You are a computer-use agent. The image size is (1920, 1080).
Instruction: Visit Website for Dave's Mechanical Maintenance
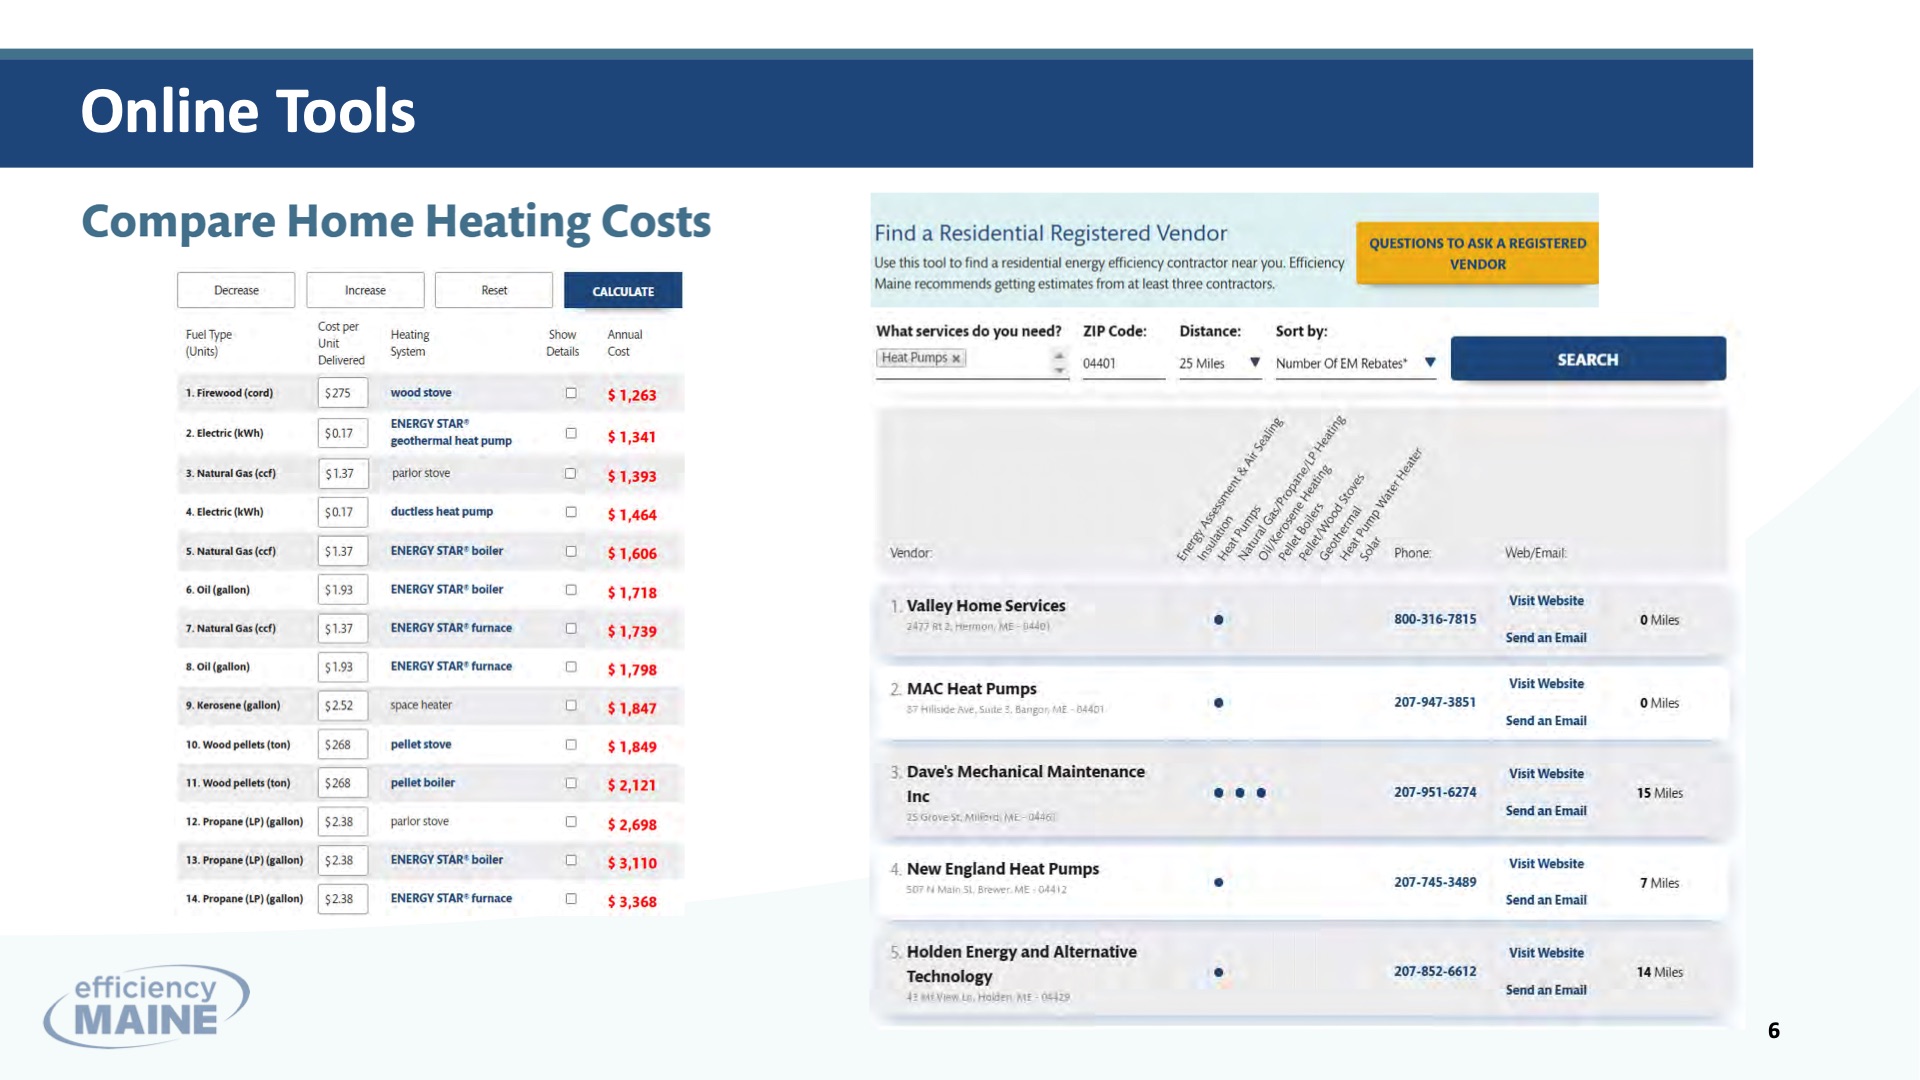1546,774
